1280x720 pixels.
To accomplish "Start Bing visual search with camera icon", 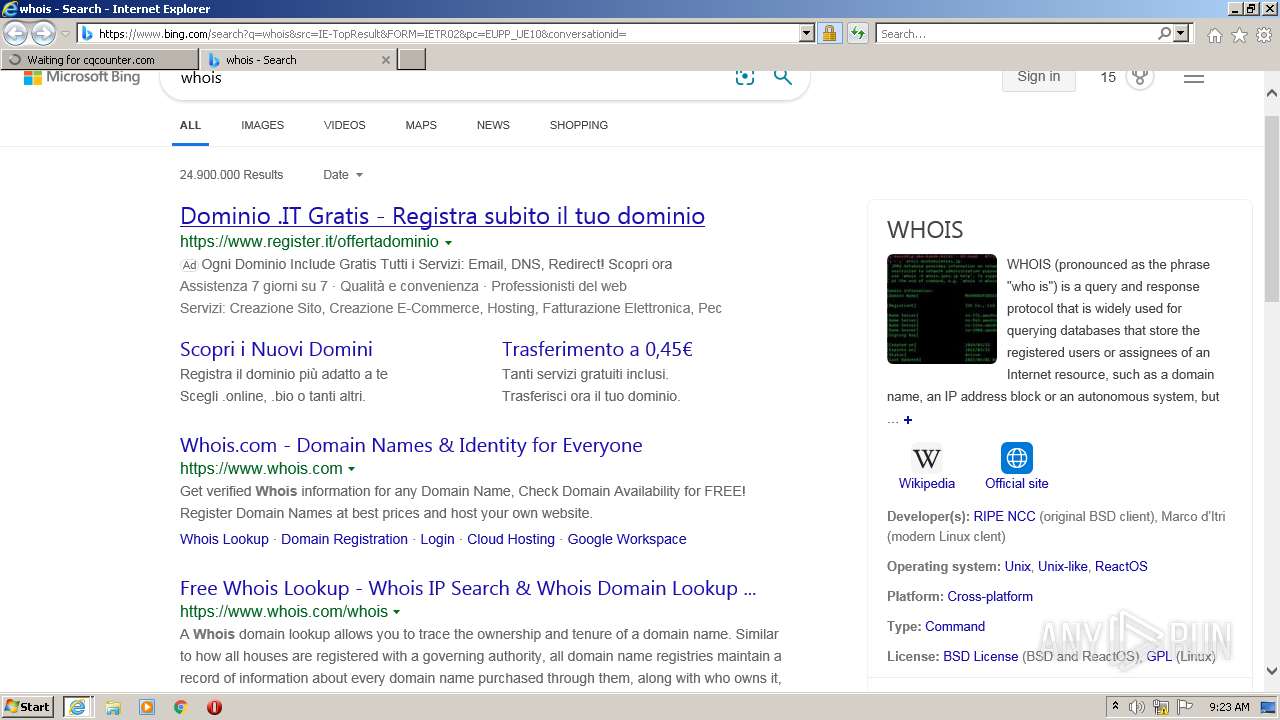I will (744, 78).
